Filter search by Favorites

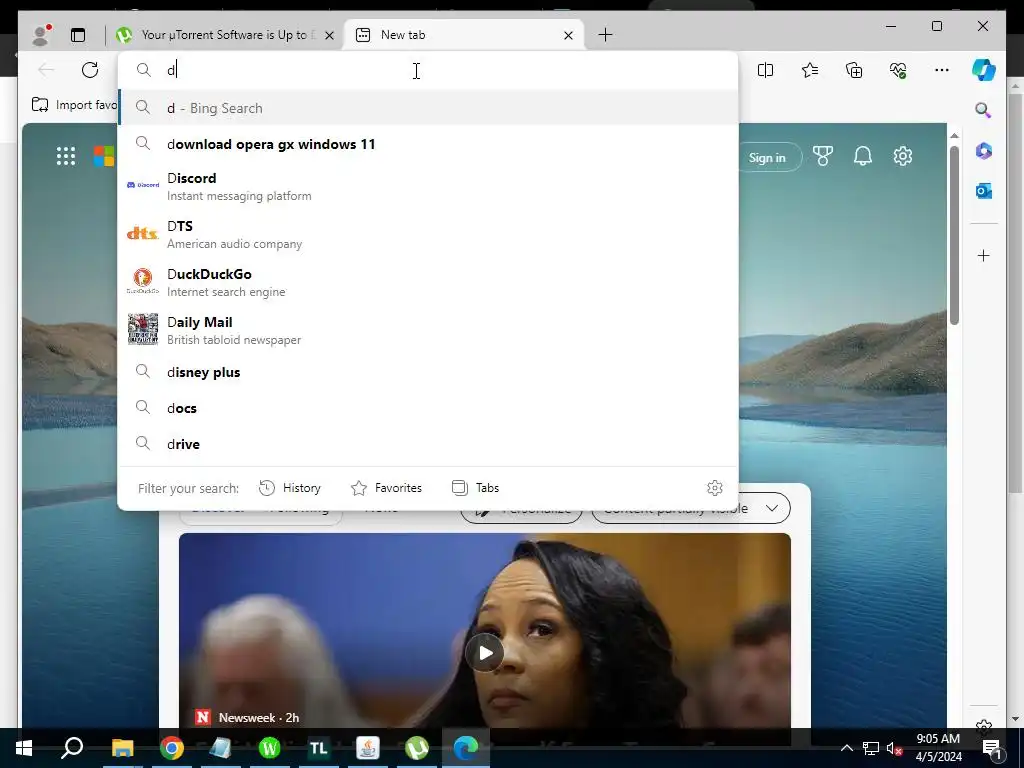[387, 488]
